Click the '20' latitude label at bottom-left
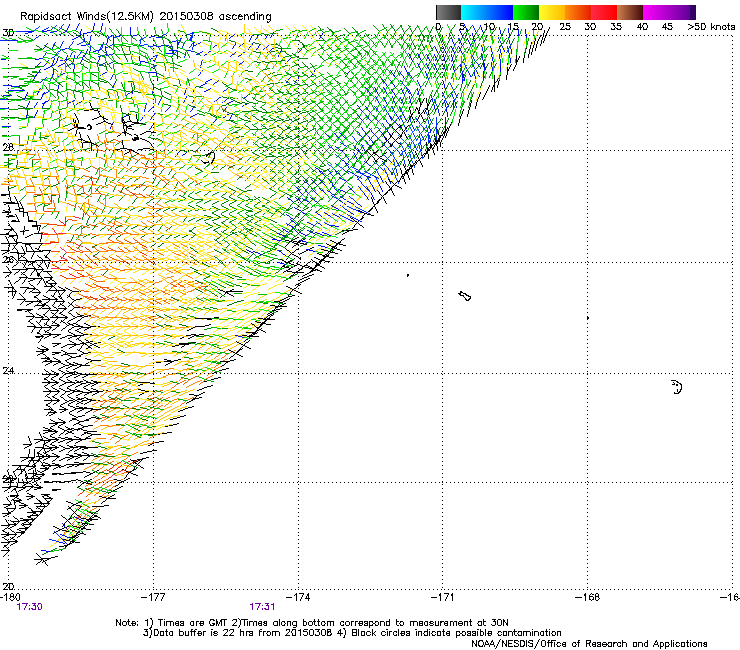This screenshot has height=650, width=740. coord(8,586)
